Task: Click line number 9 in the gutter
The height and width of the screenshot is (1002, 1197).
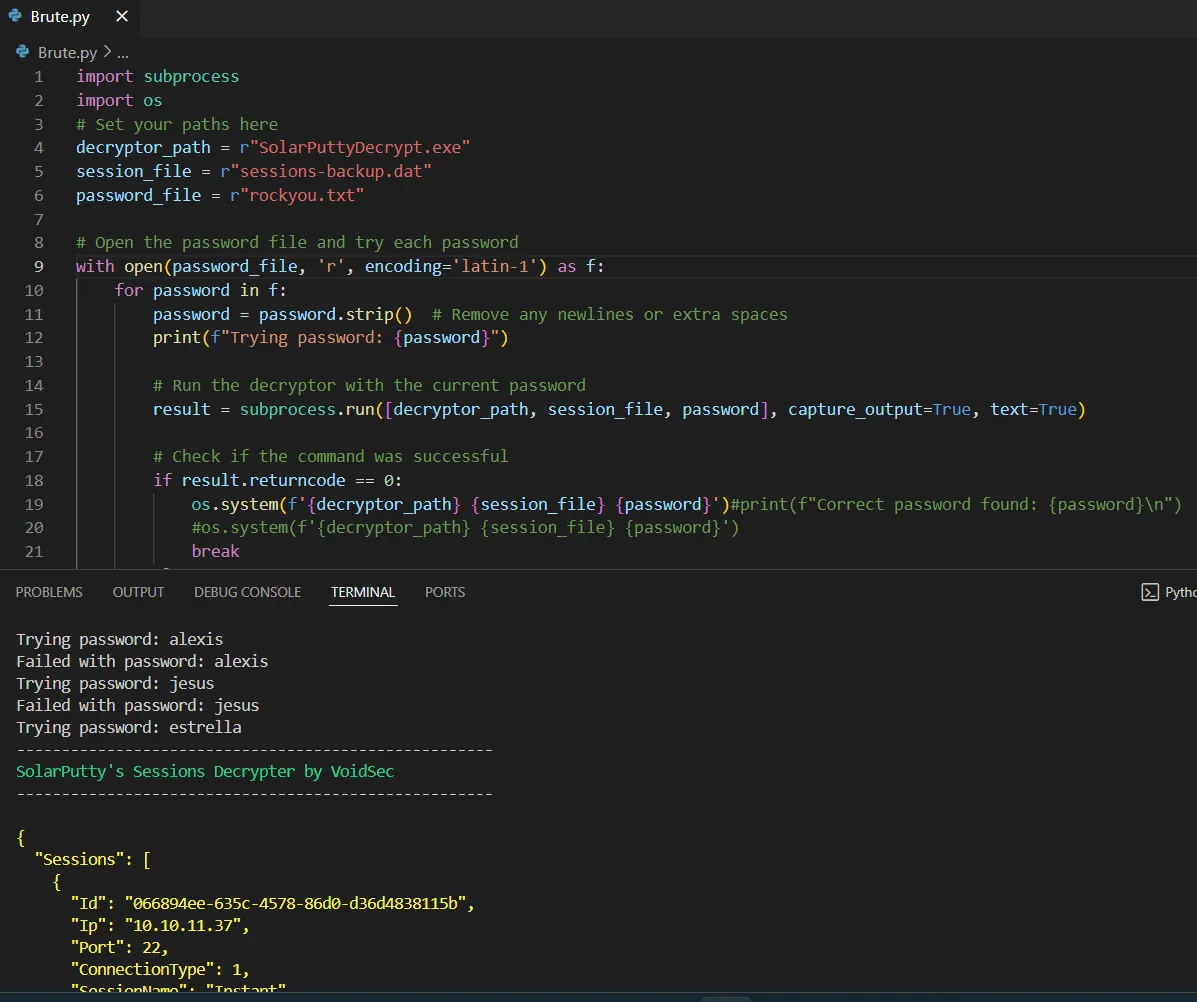Action: click(38, 266)
